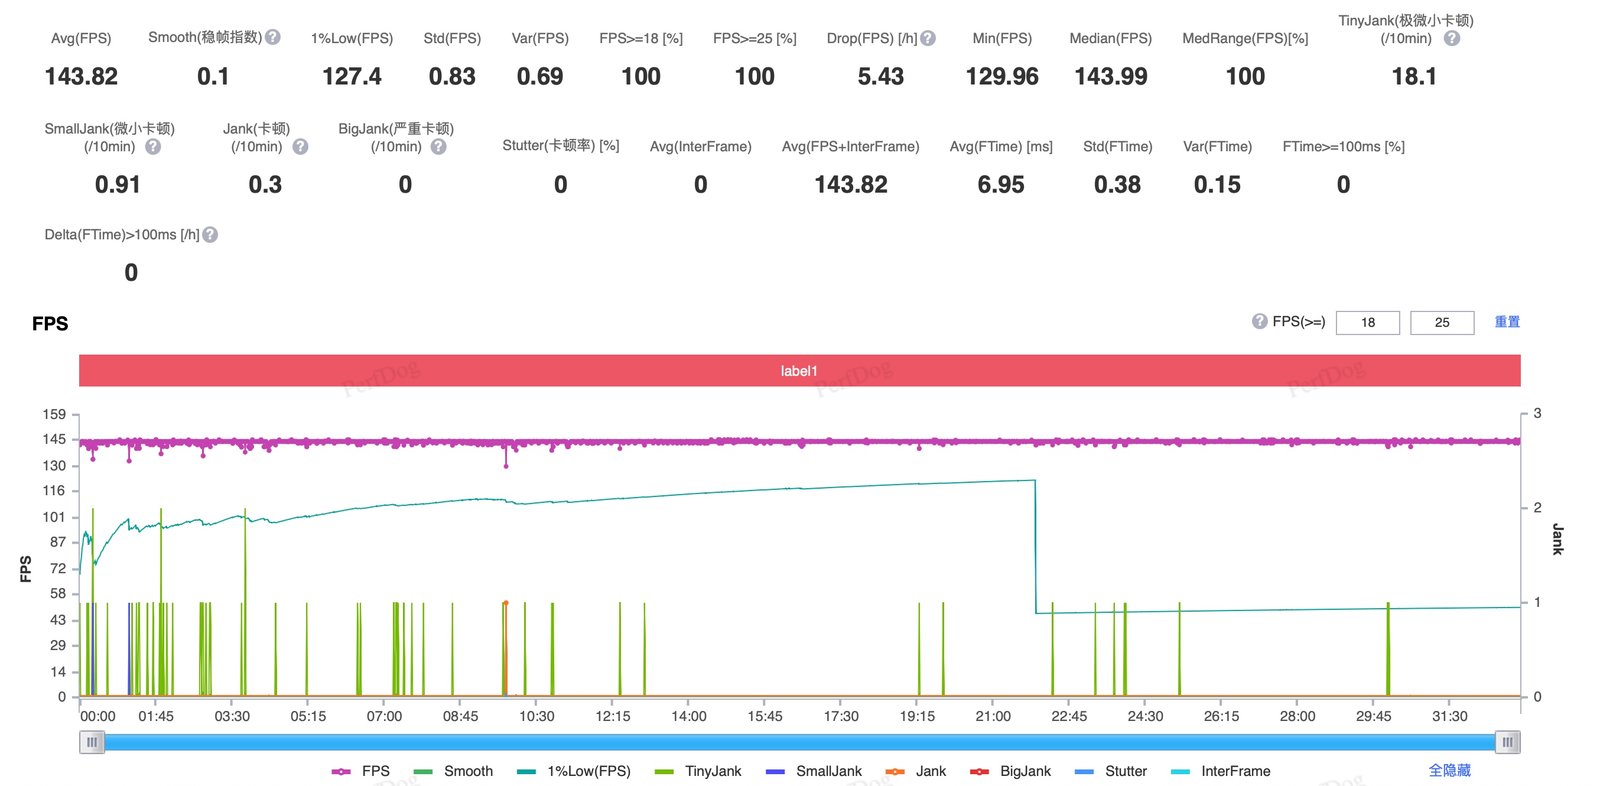Image resolution: width=1600 pixels, height=786 pixels.
Task: Click BigJank(严重卡顿) help icon
Action: 438,146
